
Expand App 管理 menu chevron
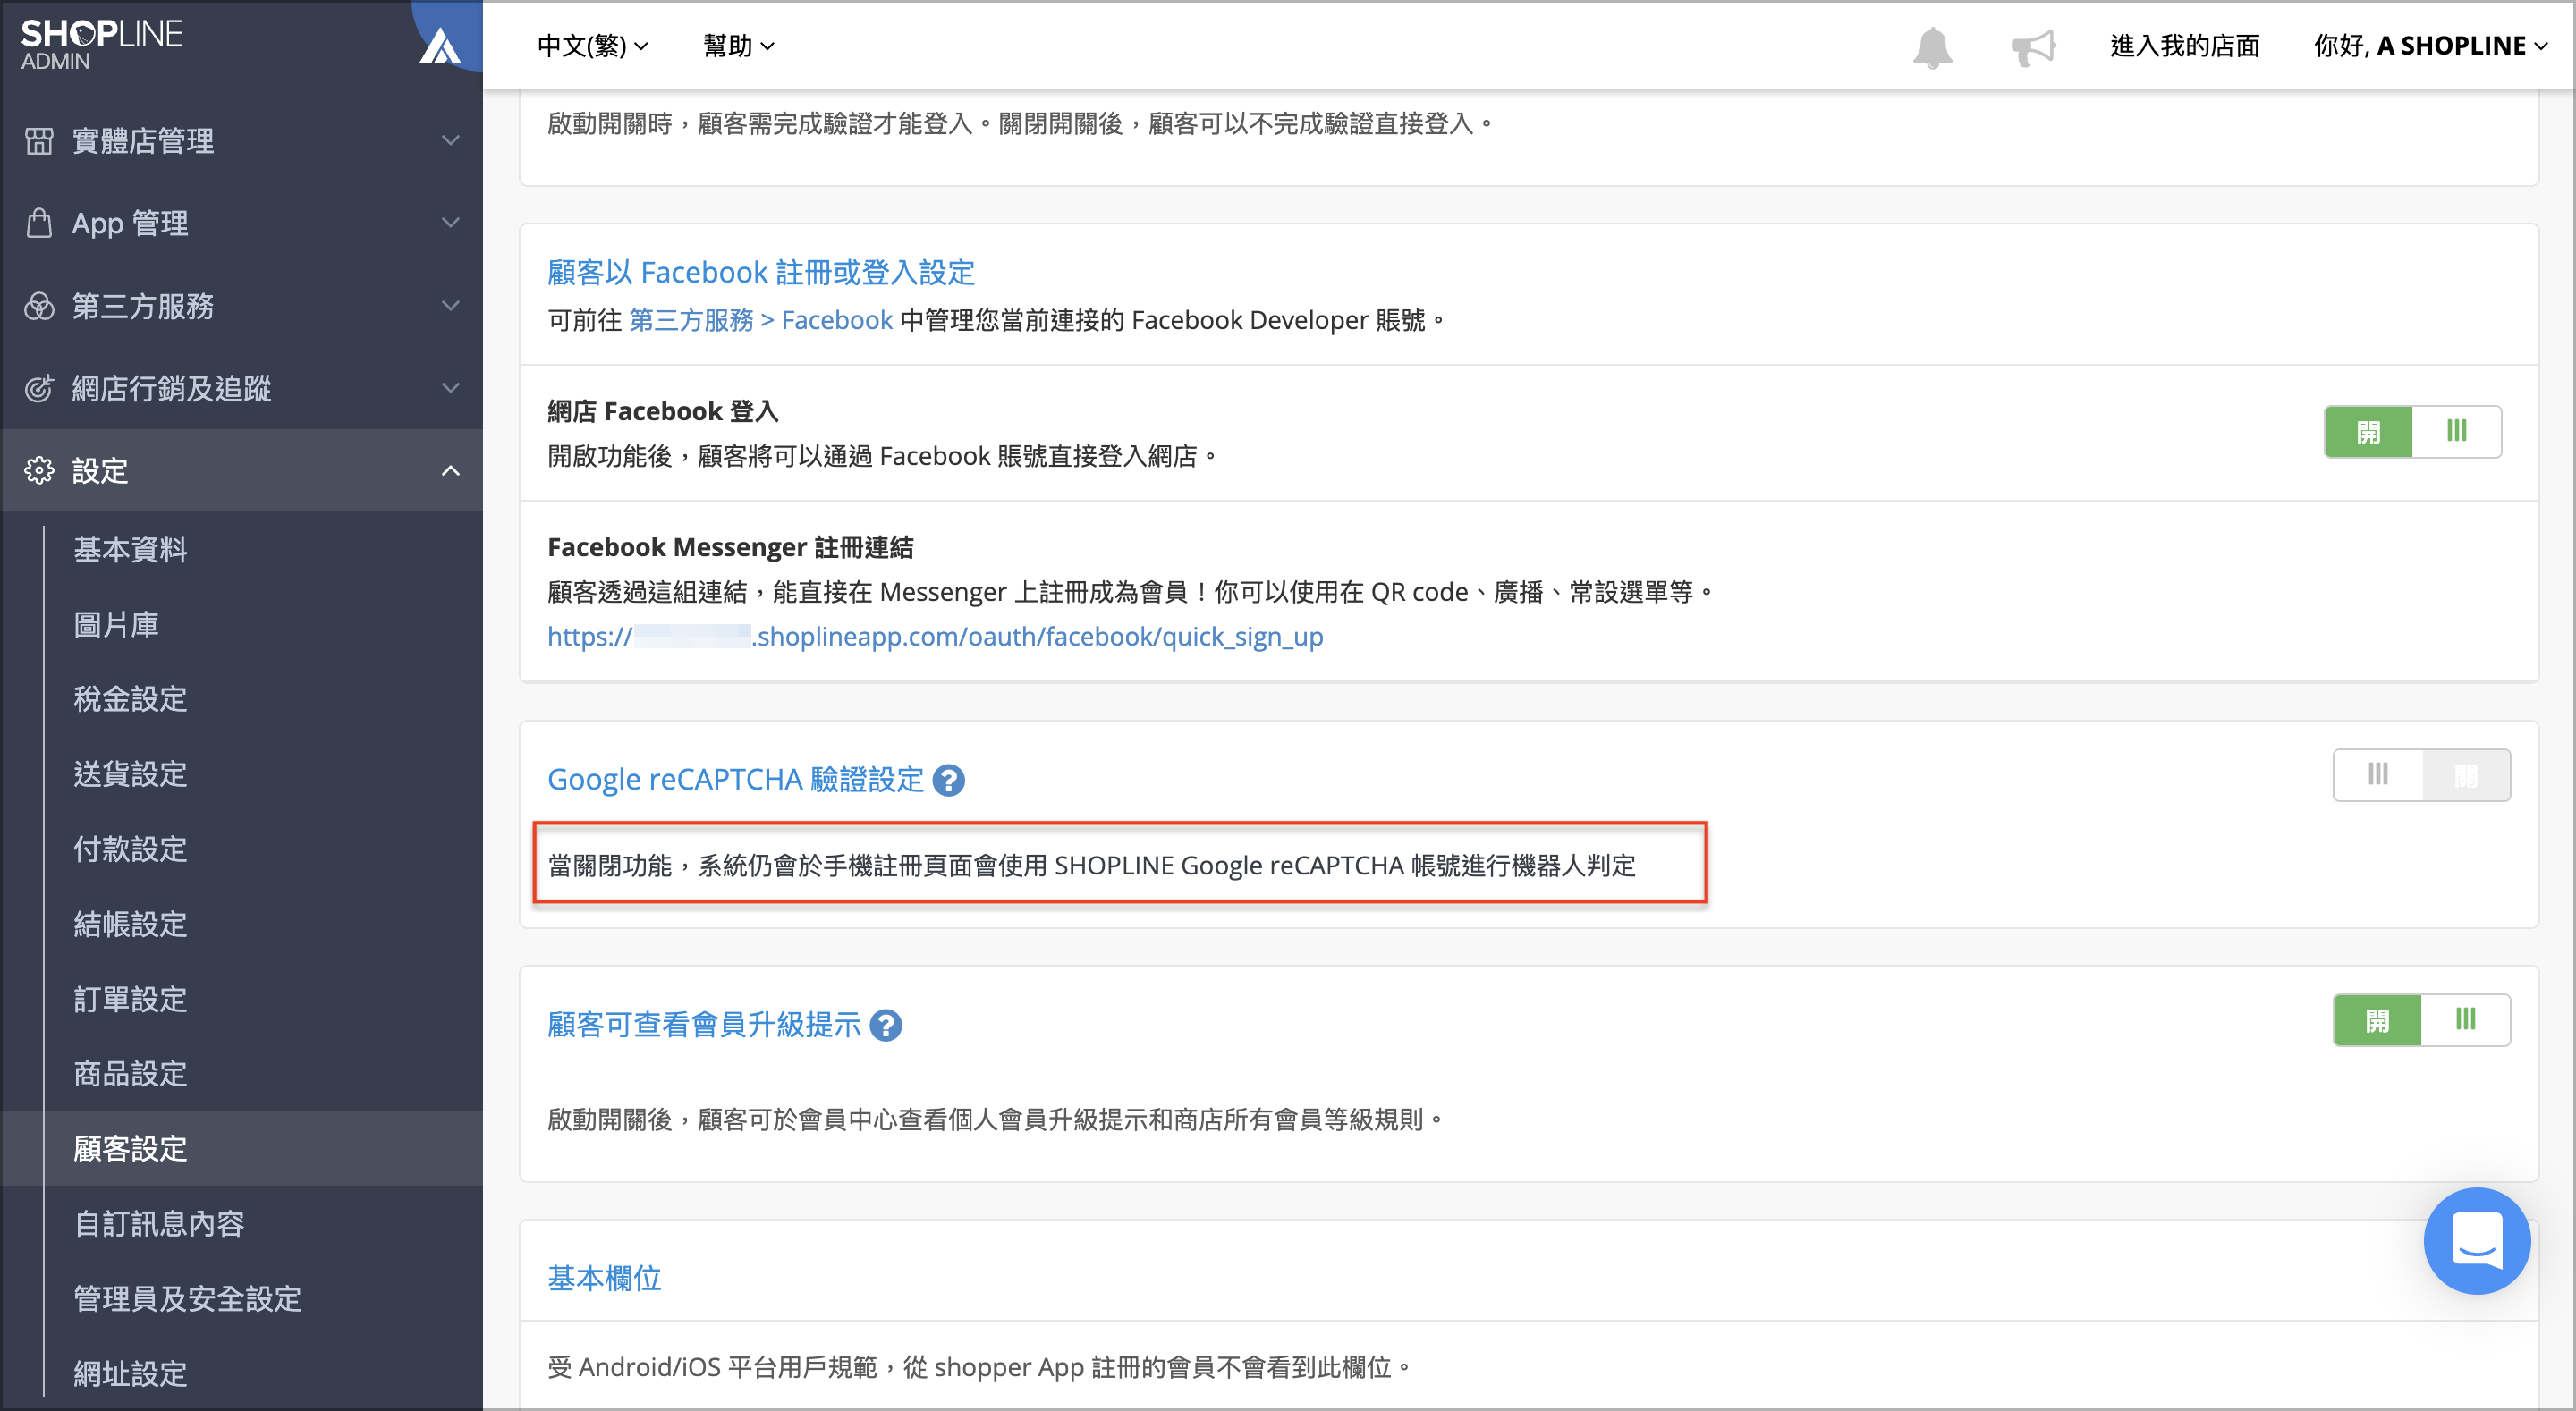click(451, 223)
